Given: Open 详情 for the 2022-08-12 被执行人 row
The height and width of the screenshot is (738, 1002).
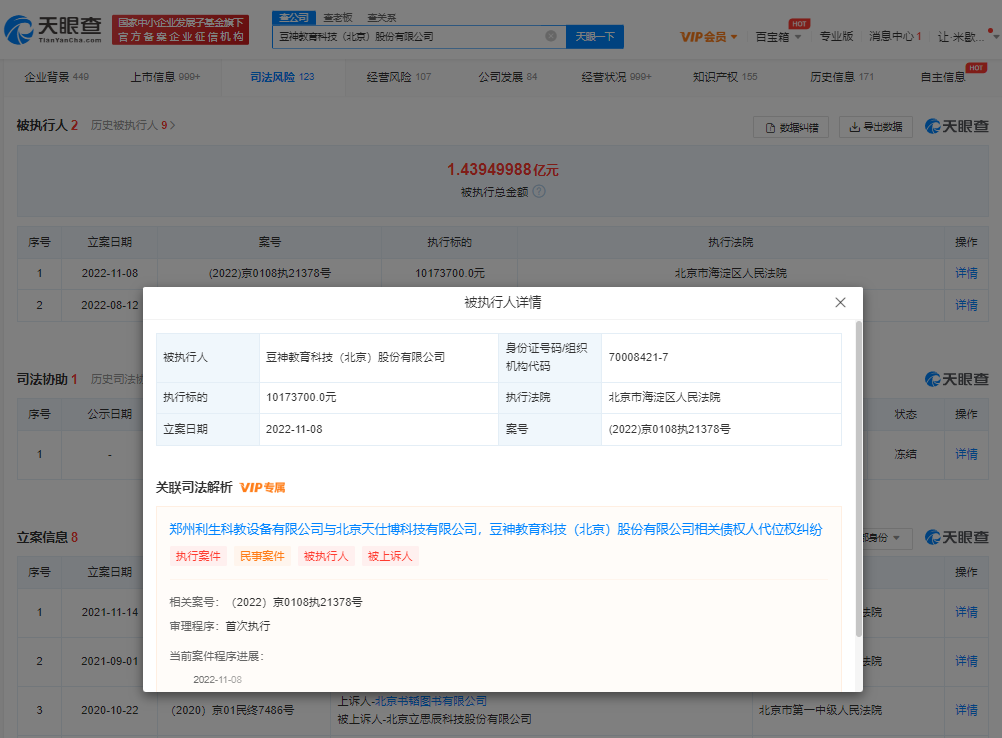Looking at the screenshot, I should [966, 305].
